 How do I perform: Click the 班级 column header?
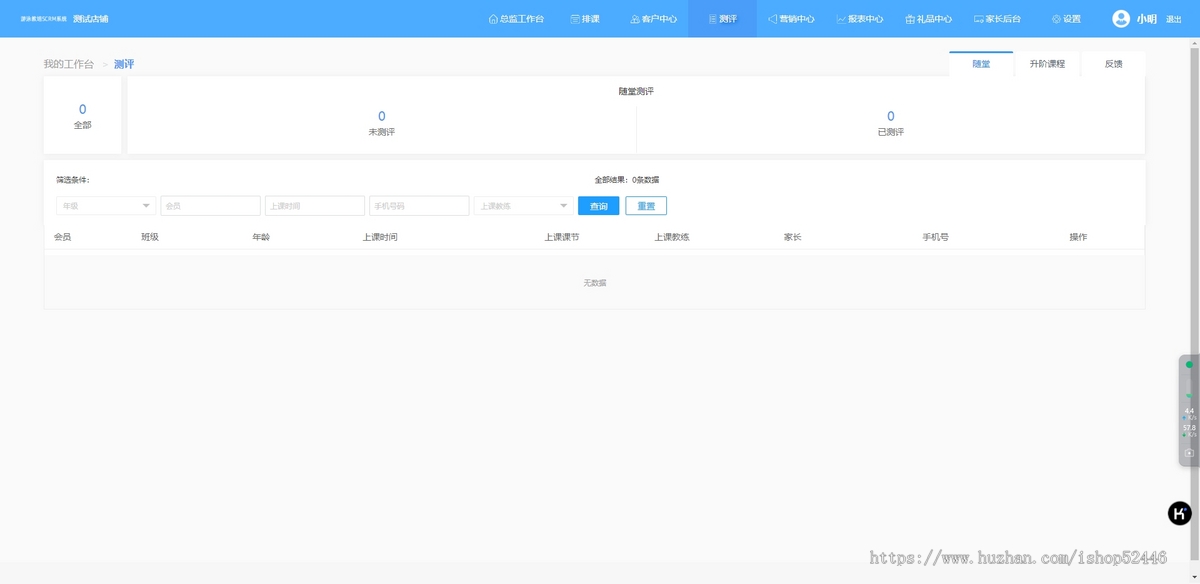click(x=150, y=237)
